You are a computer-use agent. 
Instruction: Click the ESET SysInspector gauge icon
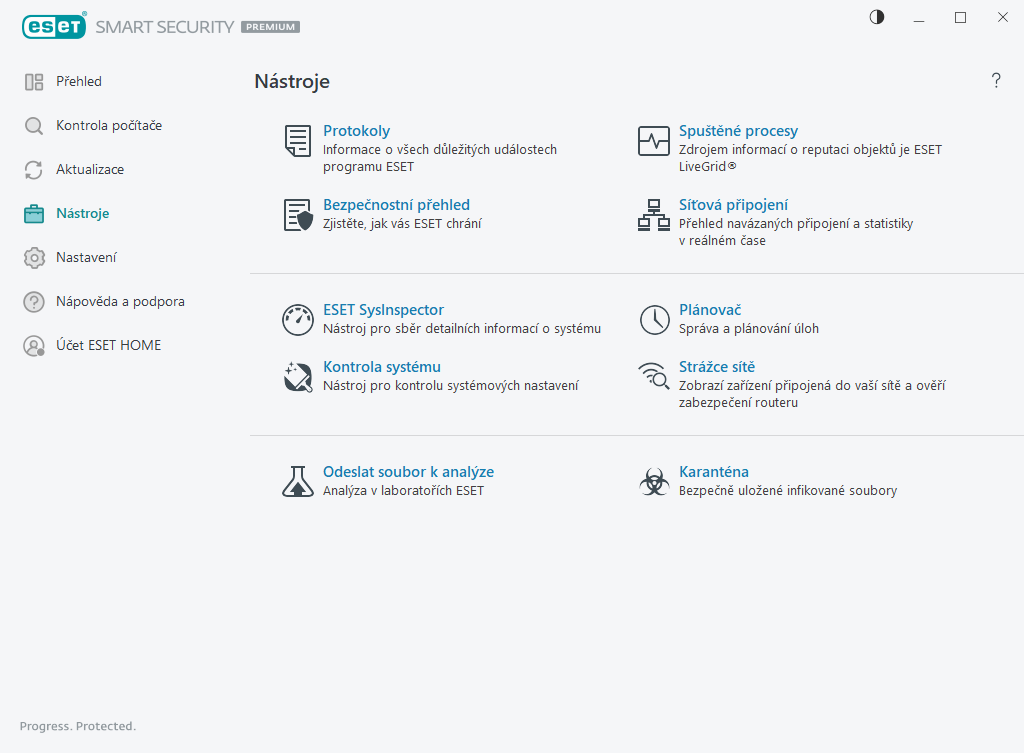click(x=297, y=320)
